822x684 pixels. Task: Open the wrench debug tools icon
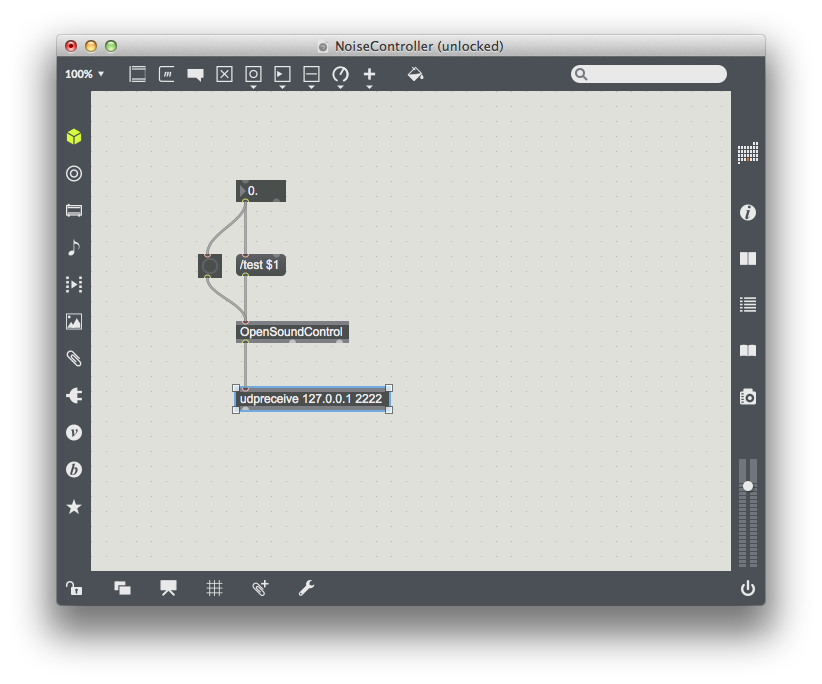(306, 588)
